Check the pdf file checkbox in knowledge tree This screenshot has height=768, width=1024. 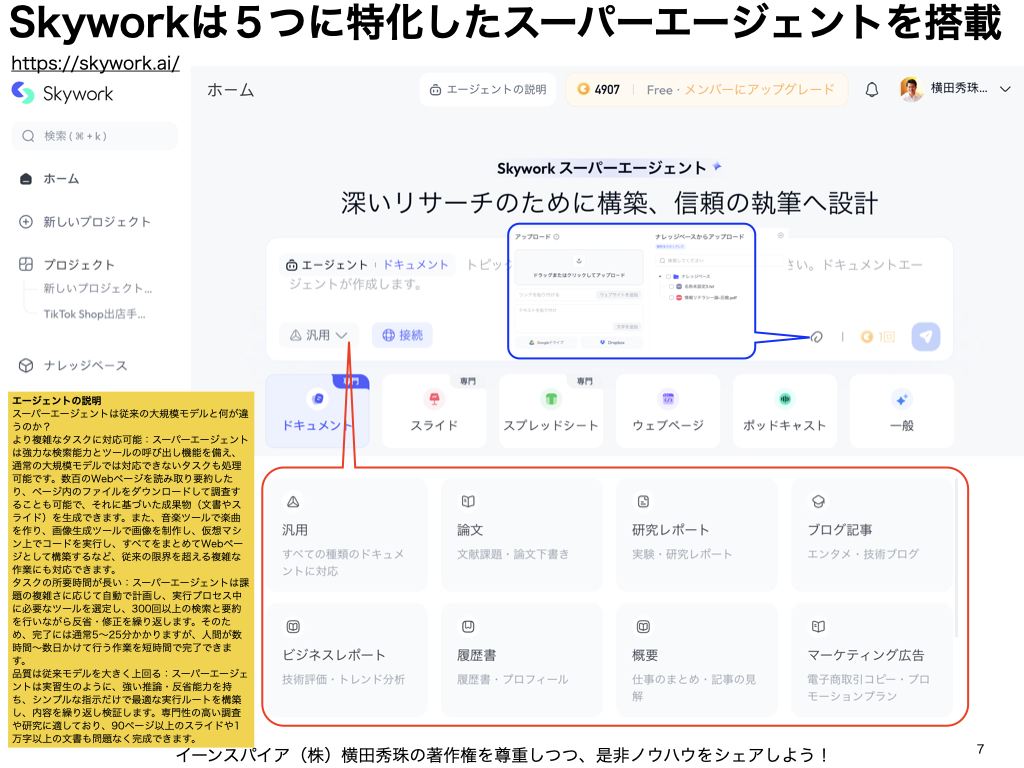click(671, 298)
